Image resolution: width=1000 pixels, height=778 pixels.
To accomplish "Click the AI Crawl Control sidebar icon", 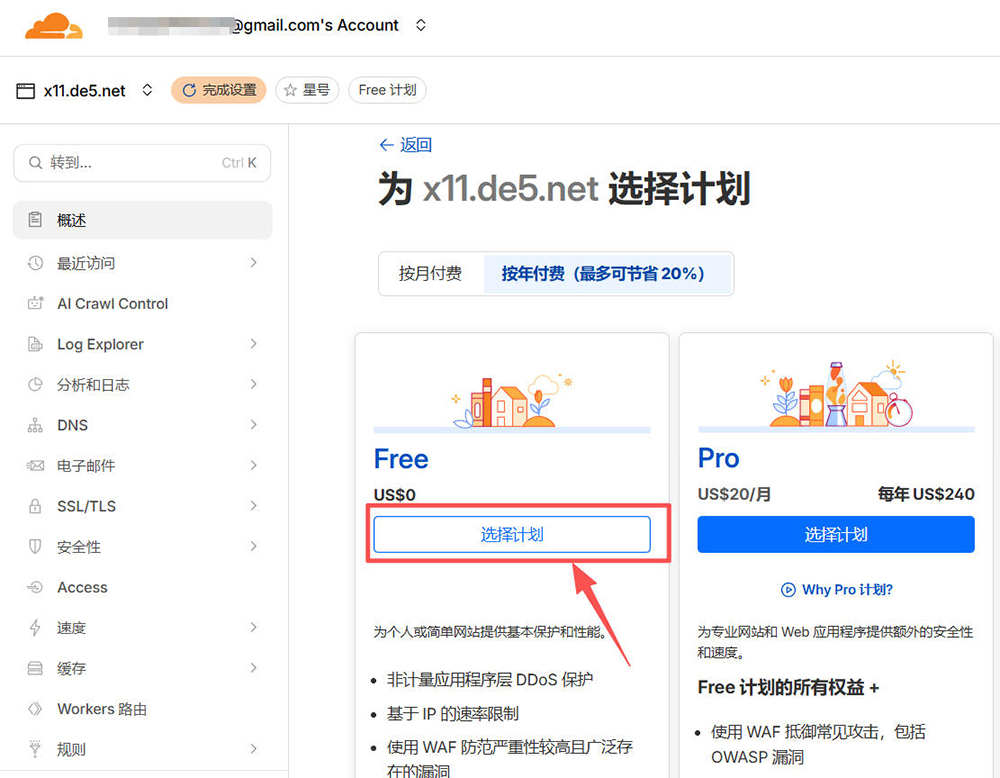I will click(36, 304).
